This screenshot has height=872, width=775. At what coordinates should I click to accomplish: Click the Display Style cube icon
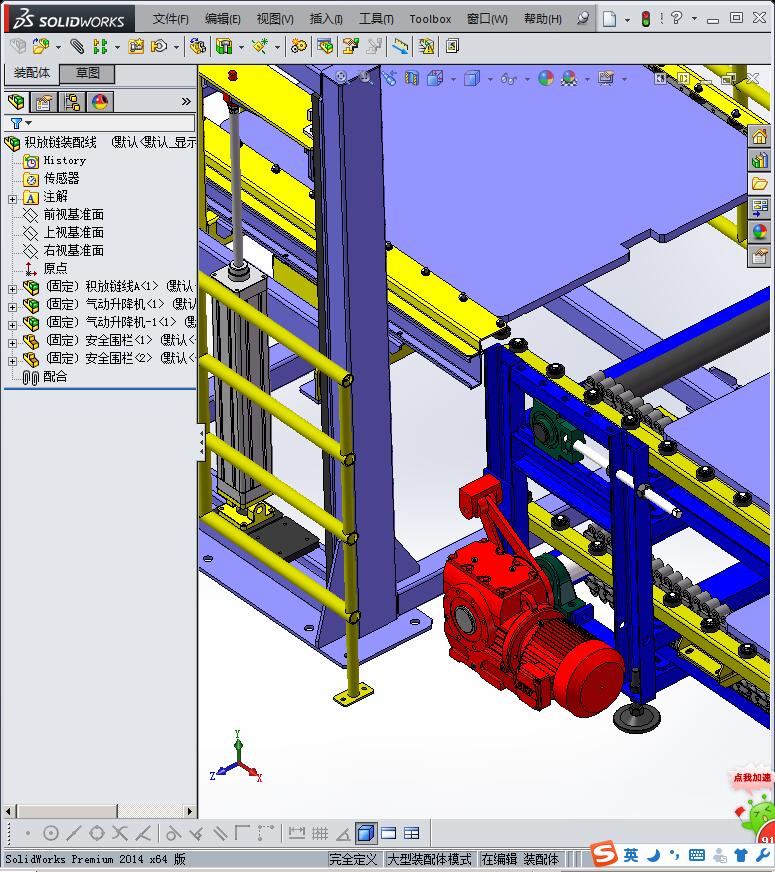click(x=471, y=78)
